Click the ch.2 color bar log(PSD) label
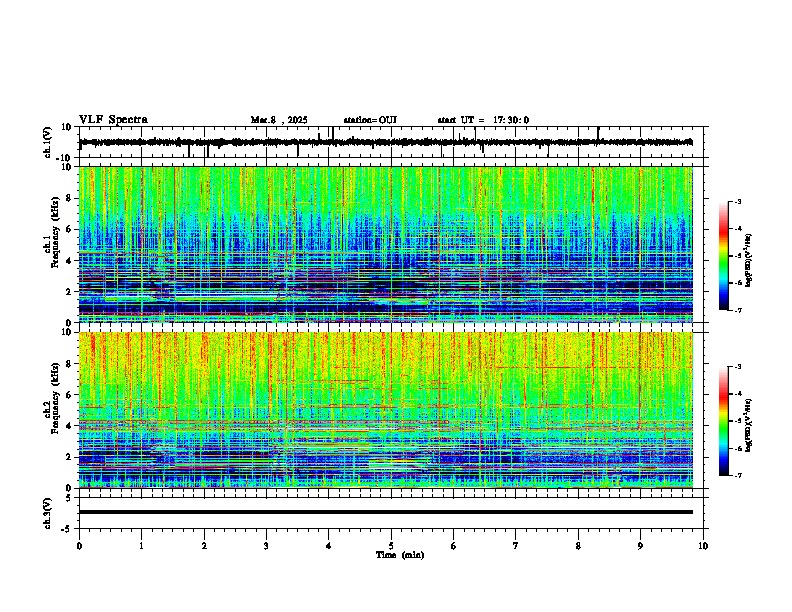This screenshot has height=612, width=792. (749, 425)
